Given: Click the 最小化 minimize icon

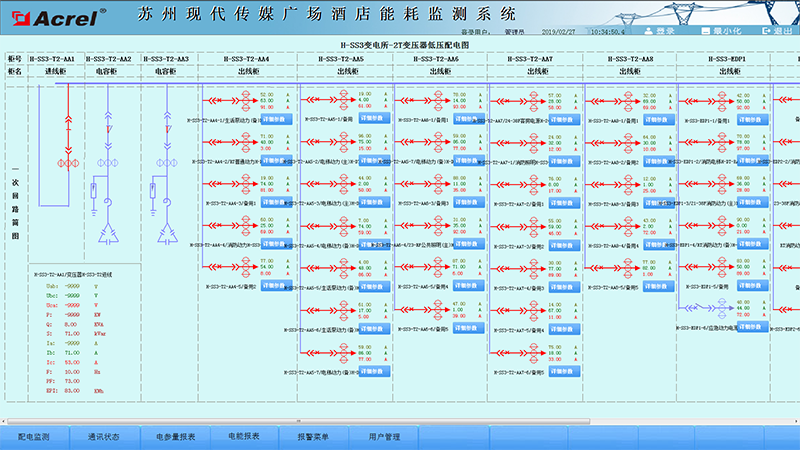Looking at the screenshot, I should point(706,31).
